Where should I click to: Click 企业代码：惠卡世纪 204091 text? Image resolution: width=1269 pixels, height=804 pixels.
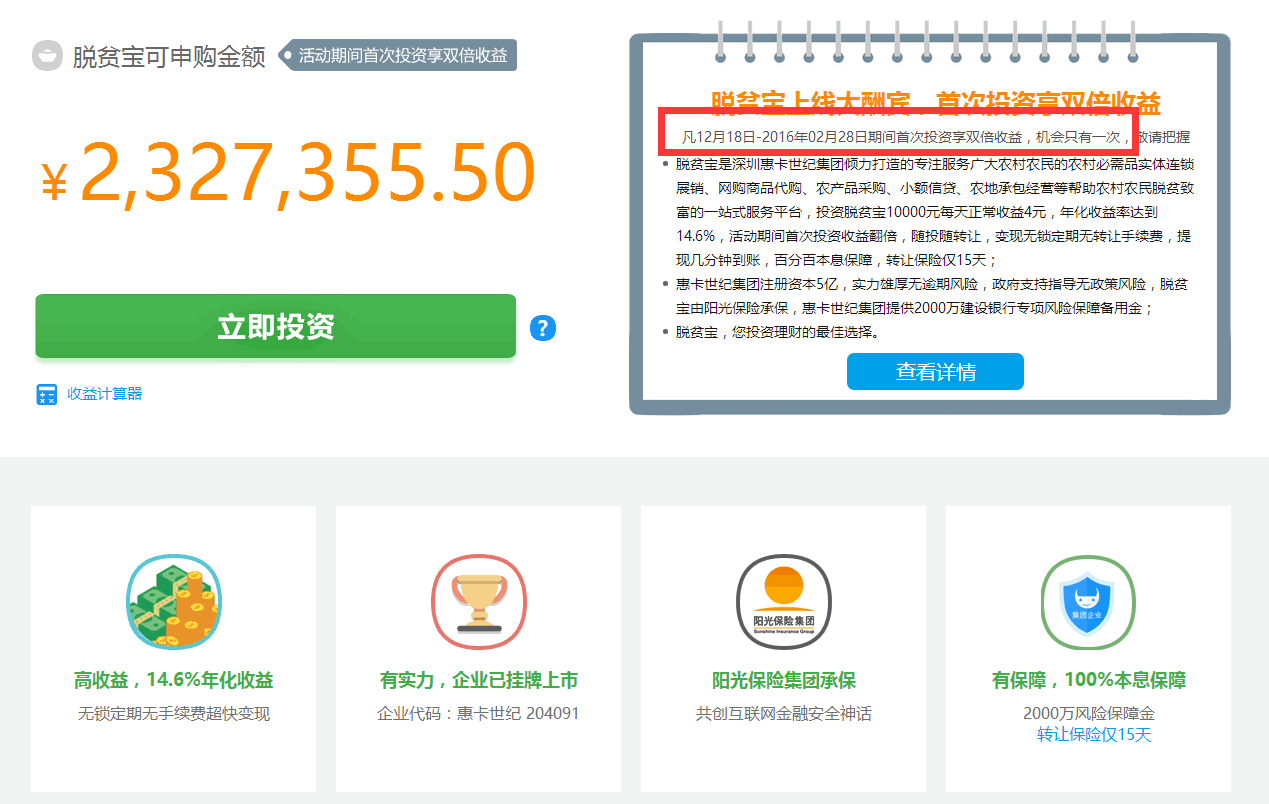478,714
